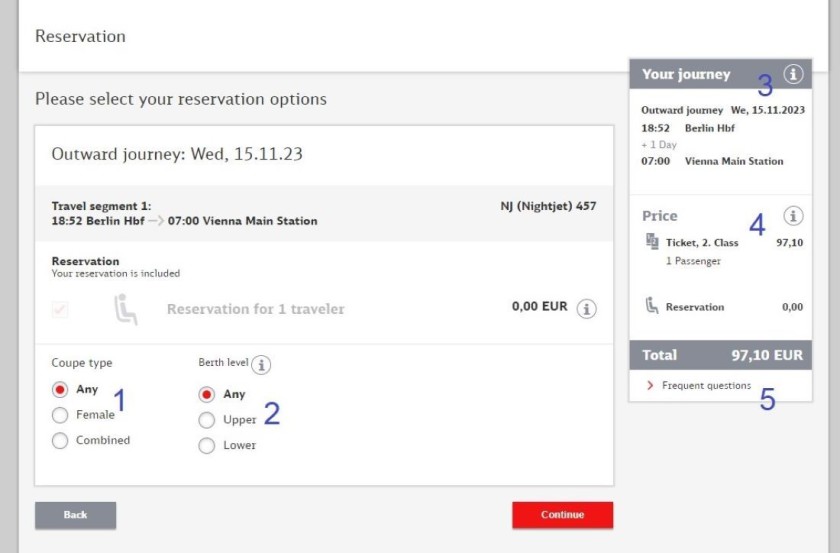The width and height of the screenshot is (840, 553).
Task: Toggle the reservation included checkbox
Action: pyautogui.click(x=60, y=310)
